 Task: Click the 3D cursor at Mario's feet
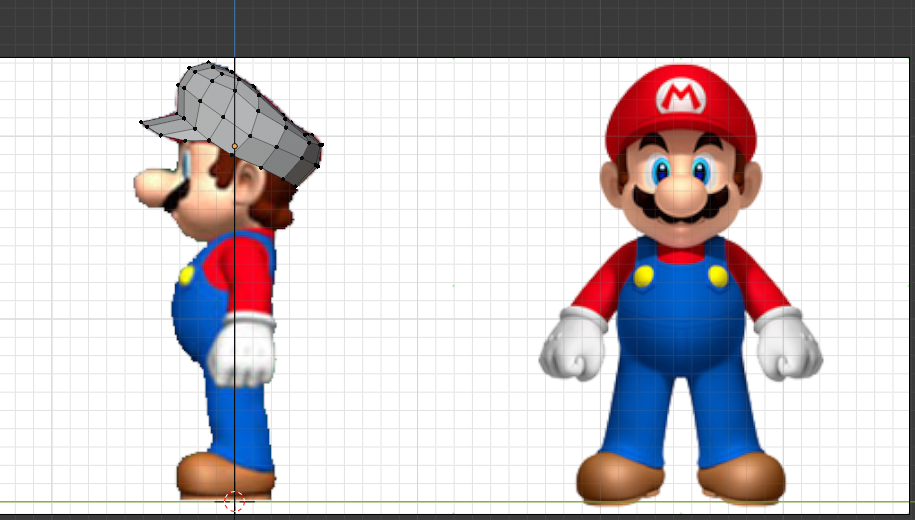pyautogui.click(x=235, y=501)
